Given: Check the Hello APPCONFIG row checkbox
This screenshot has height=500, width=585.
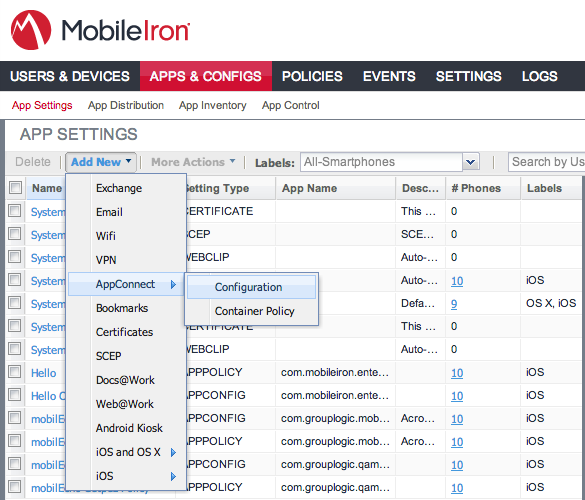Looking at the screenshot, I should (x=15, y=395).
